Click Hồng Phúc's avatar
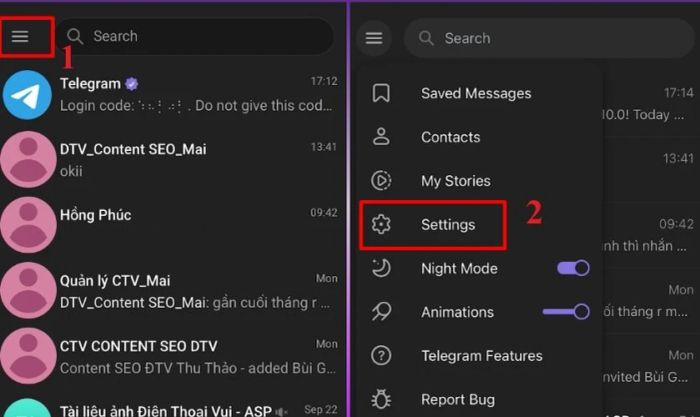 pyautogui.click(x=28, y=225)
